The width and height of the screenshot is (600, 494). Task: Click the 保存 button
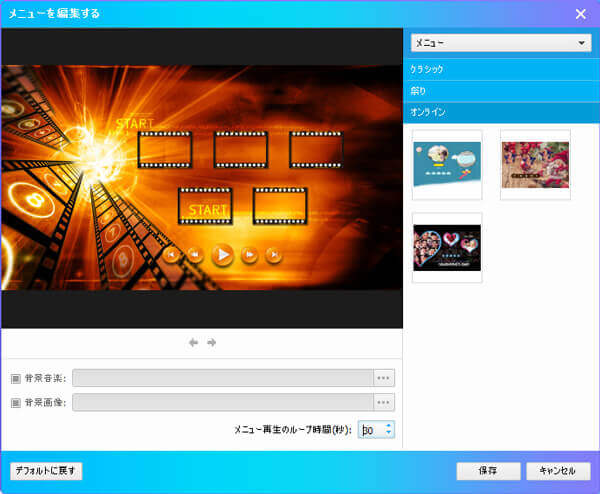coord(489,470)
